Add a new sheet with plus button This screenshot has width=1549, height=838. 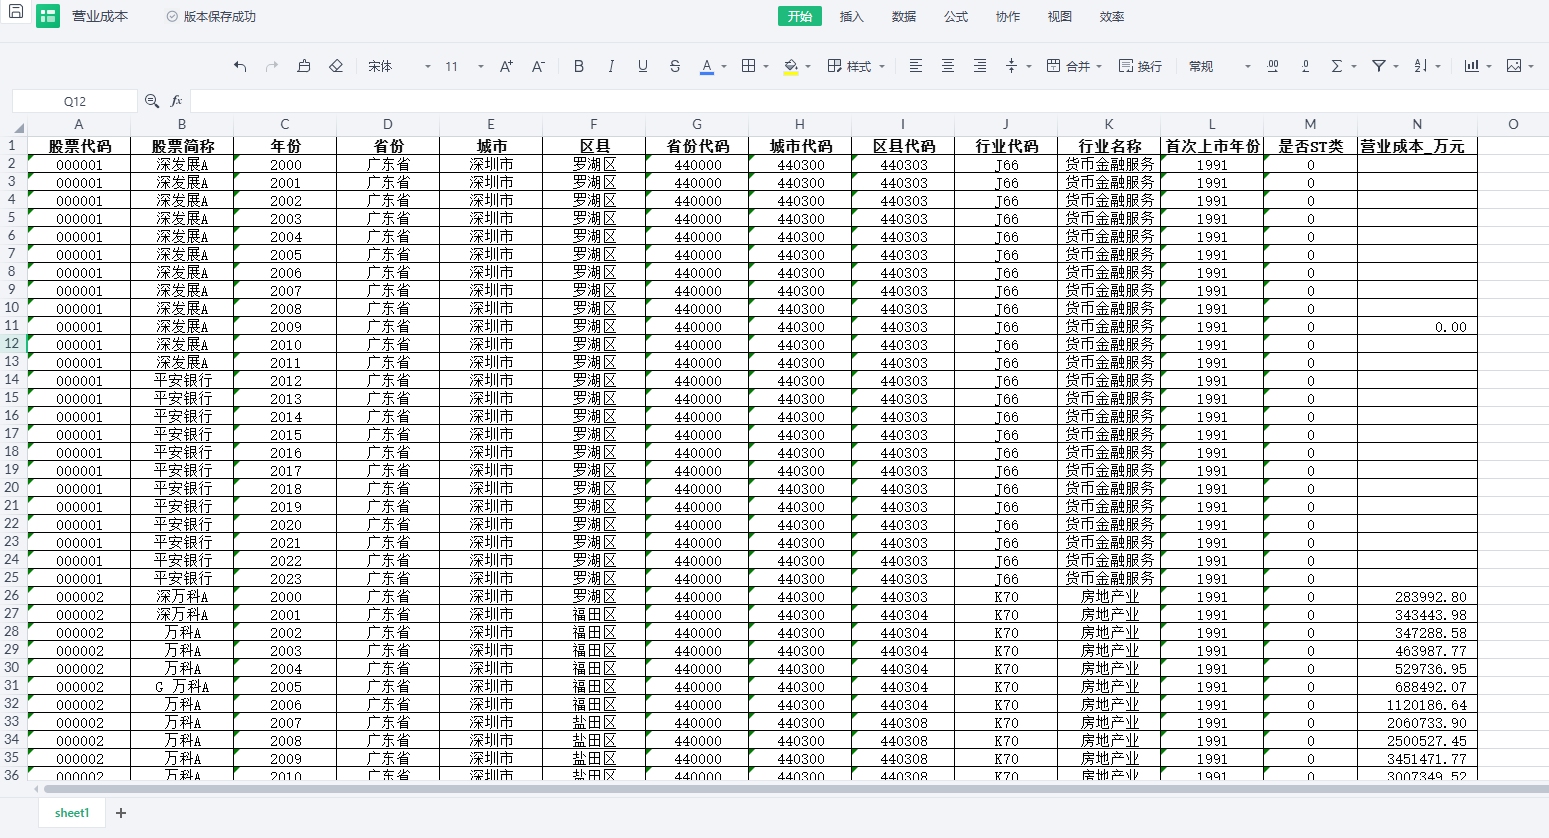[121, 813]
